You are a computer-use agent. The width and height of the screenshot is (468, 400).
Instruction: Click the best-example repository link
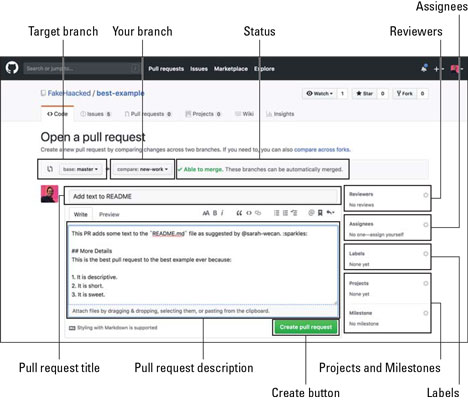[x=120, y=93]
